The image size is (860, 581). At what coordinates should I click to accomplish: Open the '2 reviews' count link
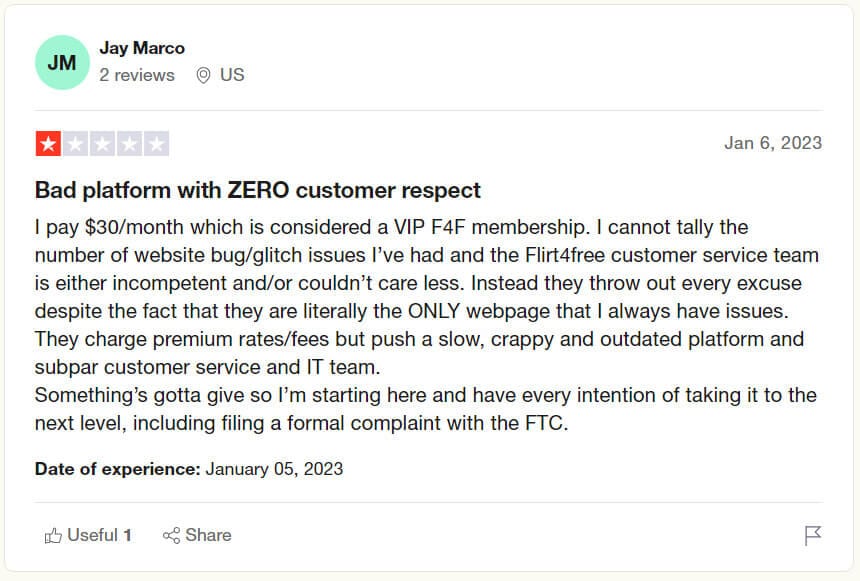(x=137, y=75)
